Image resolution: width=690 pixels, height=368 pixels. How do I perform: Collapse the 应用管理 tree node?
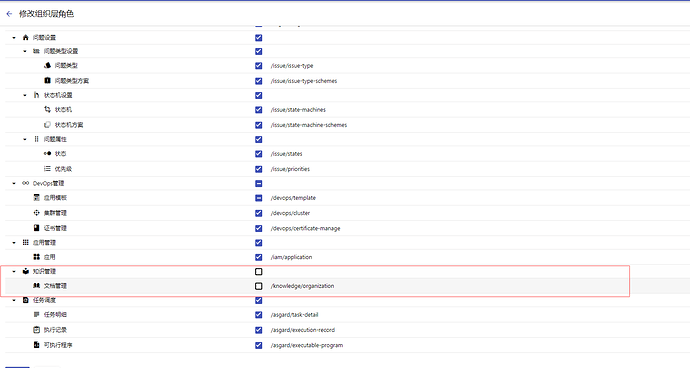(x=14, y=243)
